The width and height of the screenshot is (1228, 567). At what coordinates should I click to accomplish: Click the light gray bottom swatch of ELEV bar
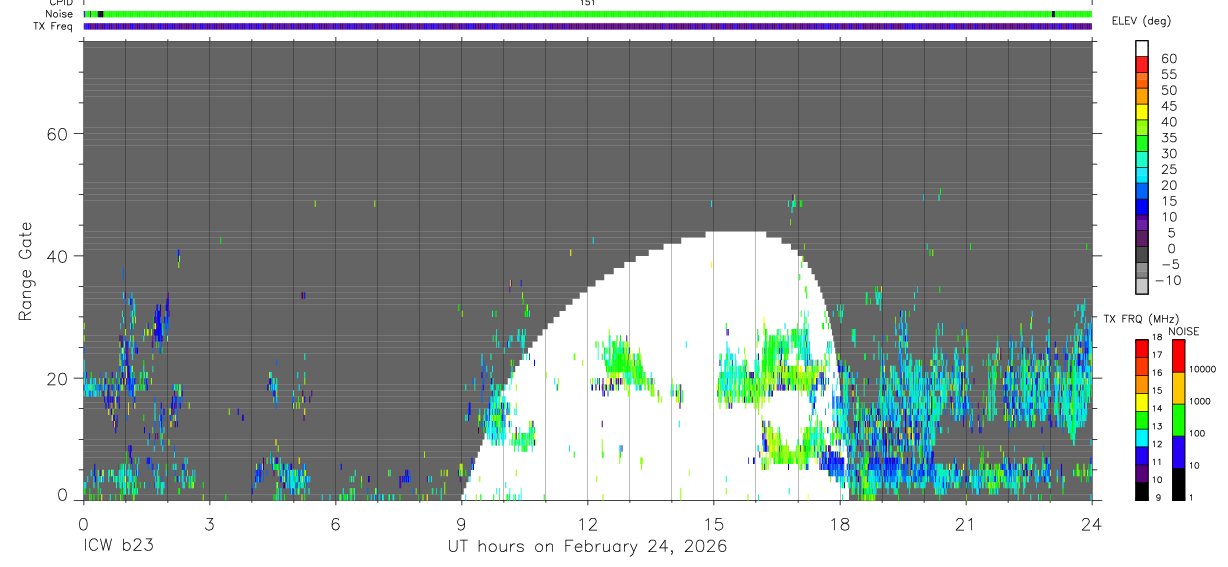[1142, 286]
